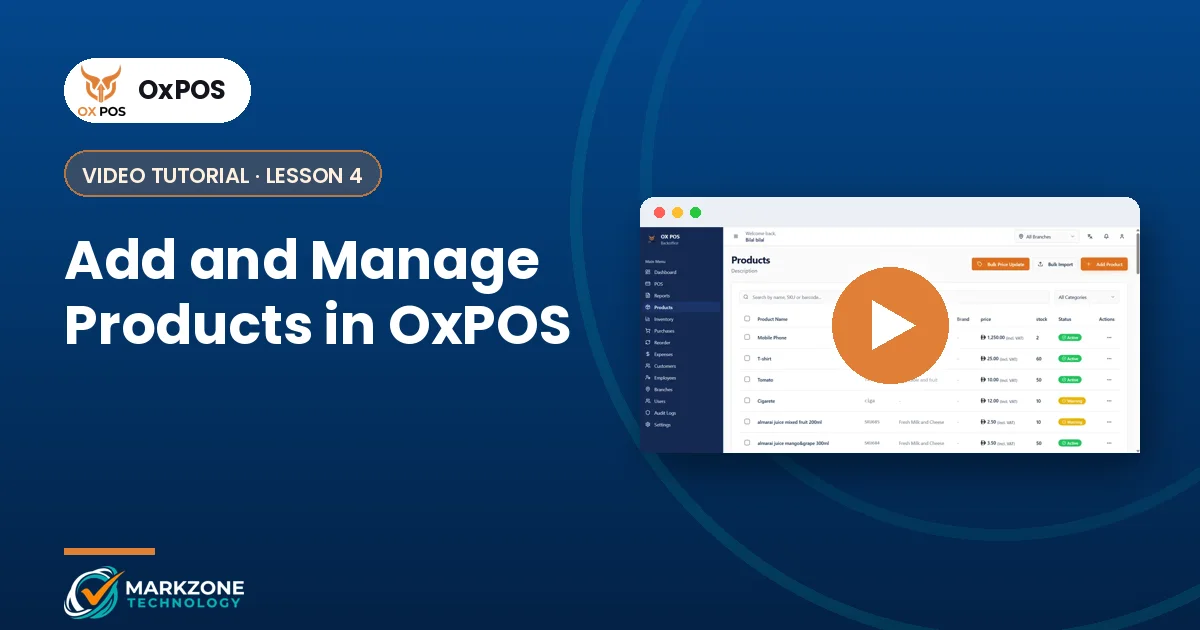Open the user profile icon

point(1122,237)
